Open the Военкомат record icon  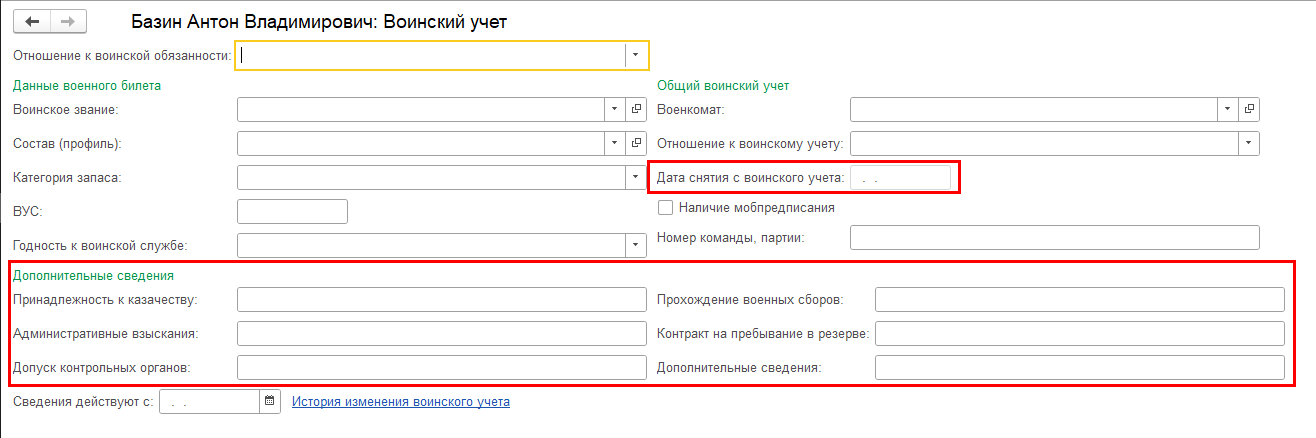coord(1249,109)
